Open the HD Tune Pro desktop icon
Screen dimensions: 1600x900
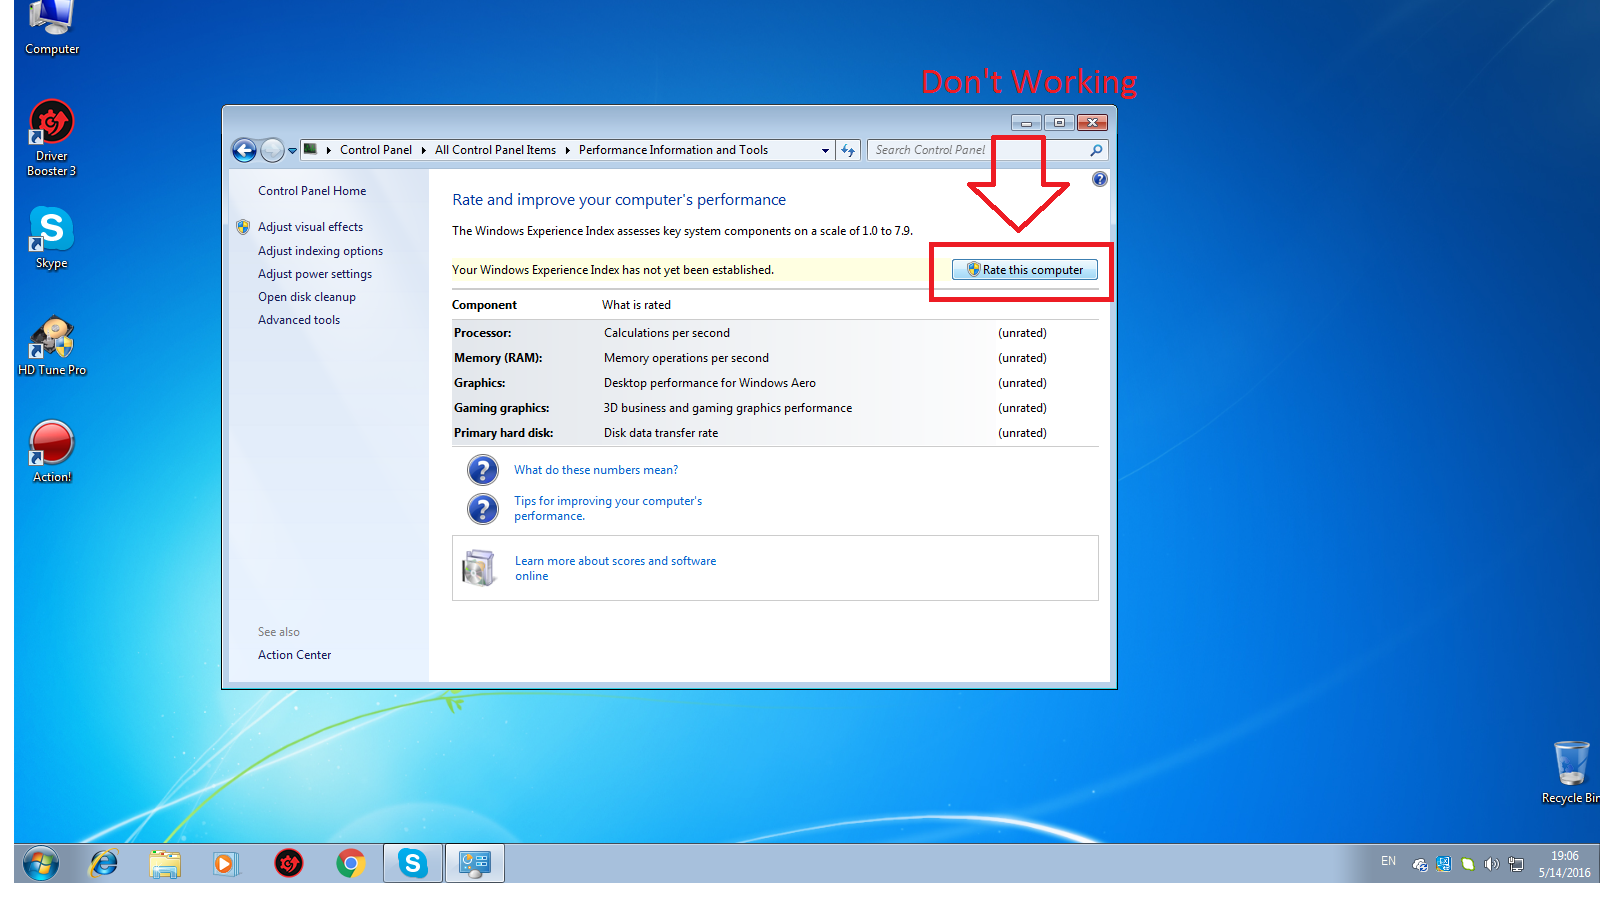pyautogui.click(x=51, y=340)
